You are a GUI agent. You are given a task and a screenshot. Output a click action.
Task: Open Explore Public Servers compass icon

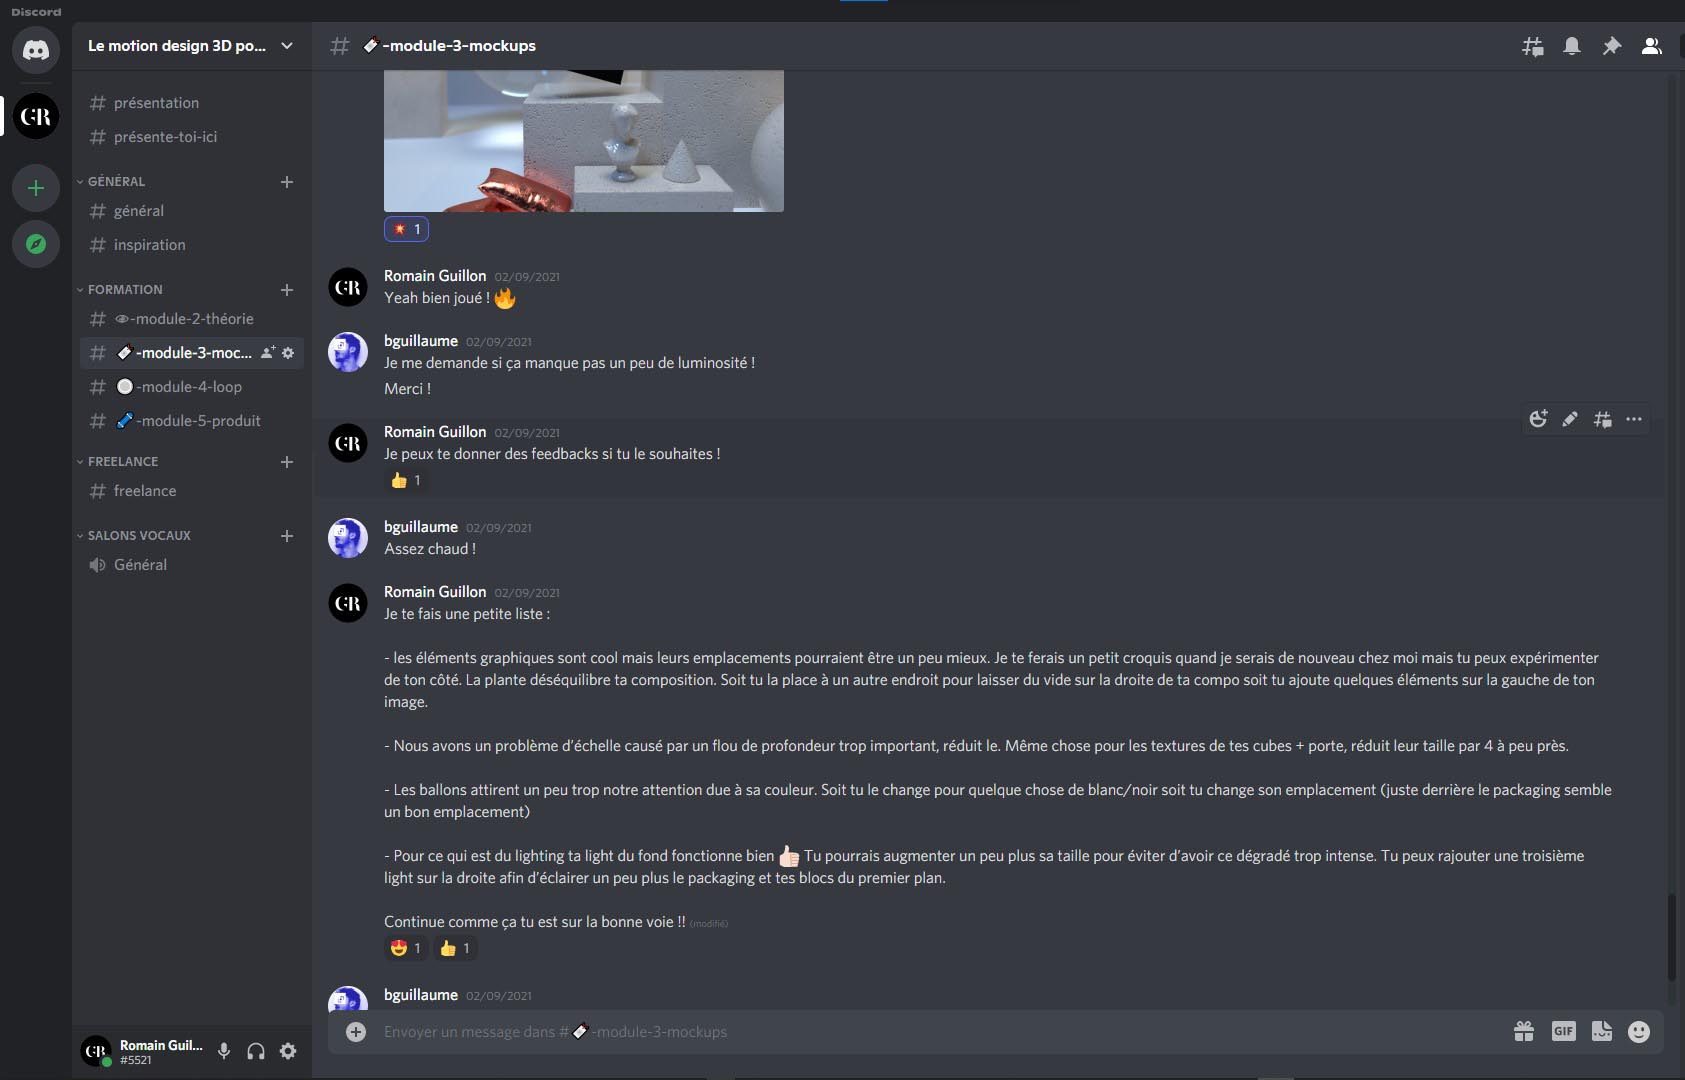(x=36, y=244)
